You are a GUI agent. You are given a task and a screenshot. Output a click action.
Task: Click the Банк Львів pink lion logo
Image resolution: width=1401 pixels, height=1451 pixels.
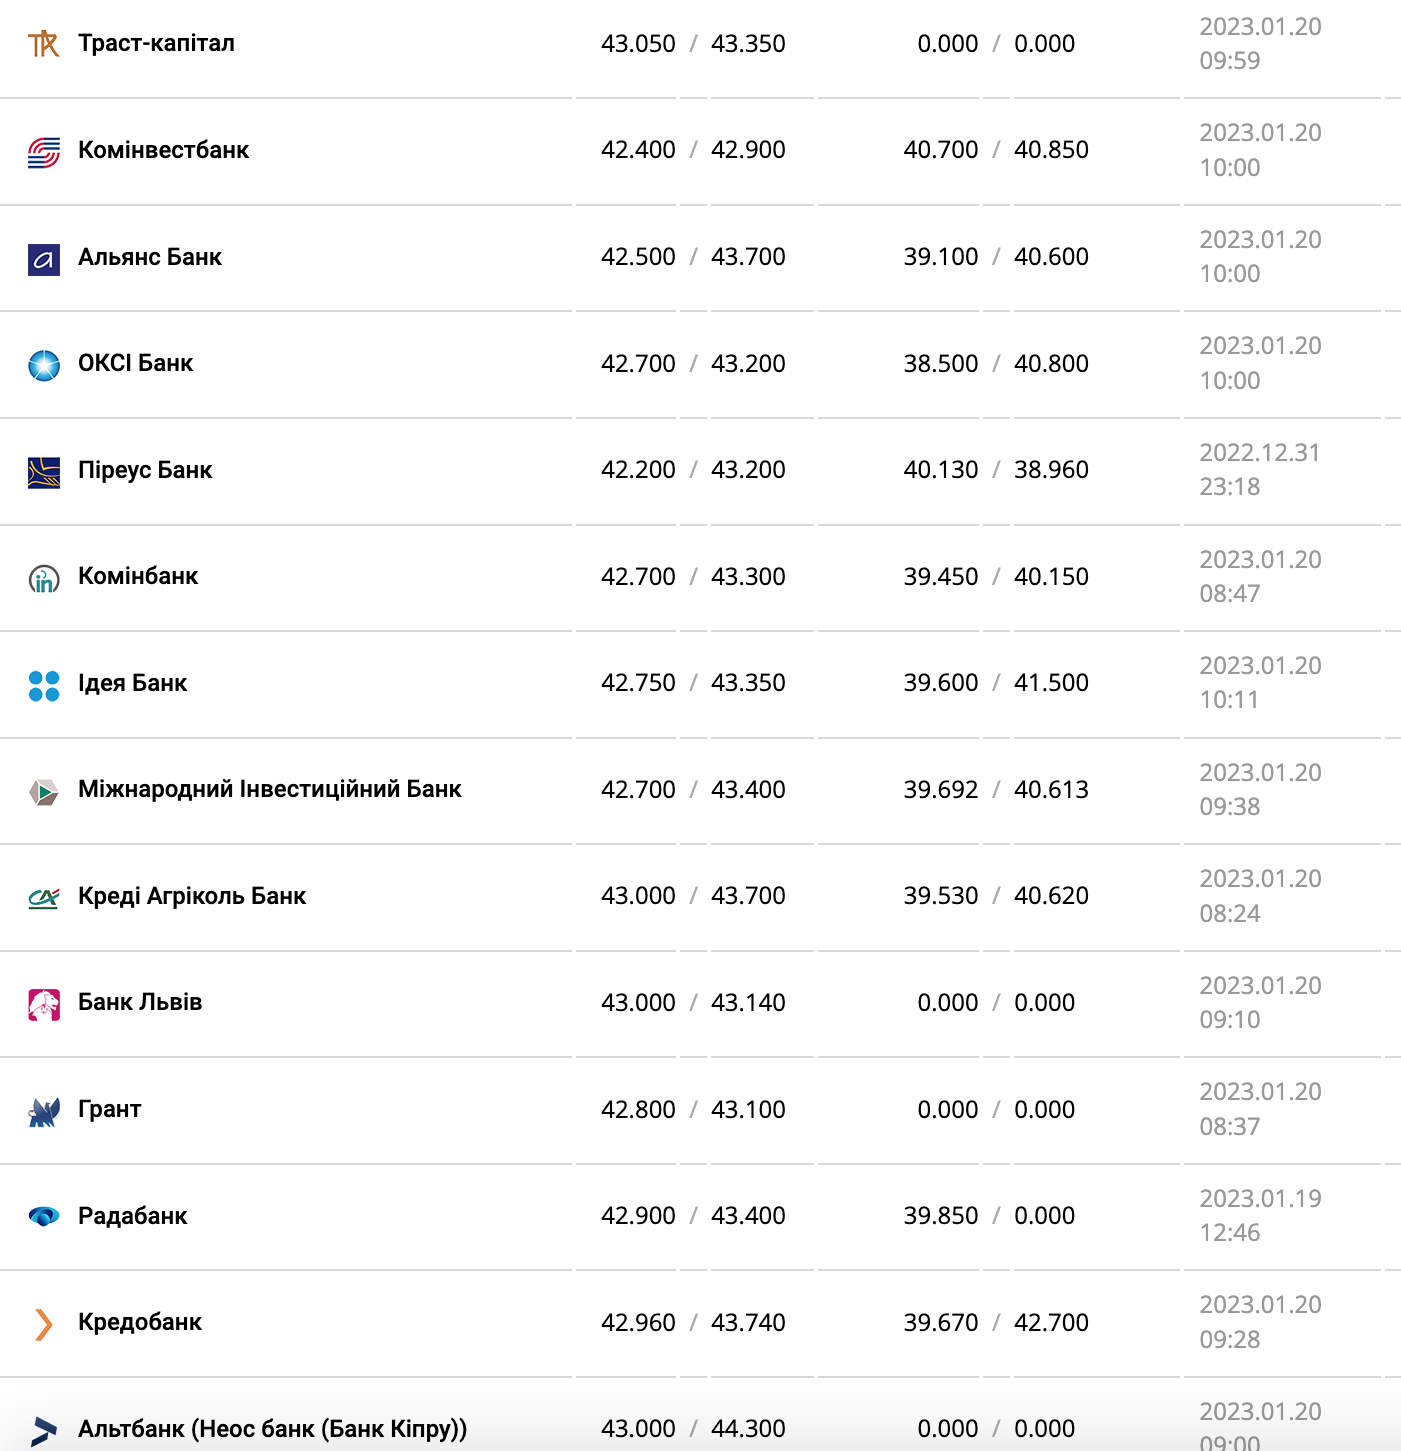(x=44, y=1004)
